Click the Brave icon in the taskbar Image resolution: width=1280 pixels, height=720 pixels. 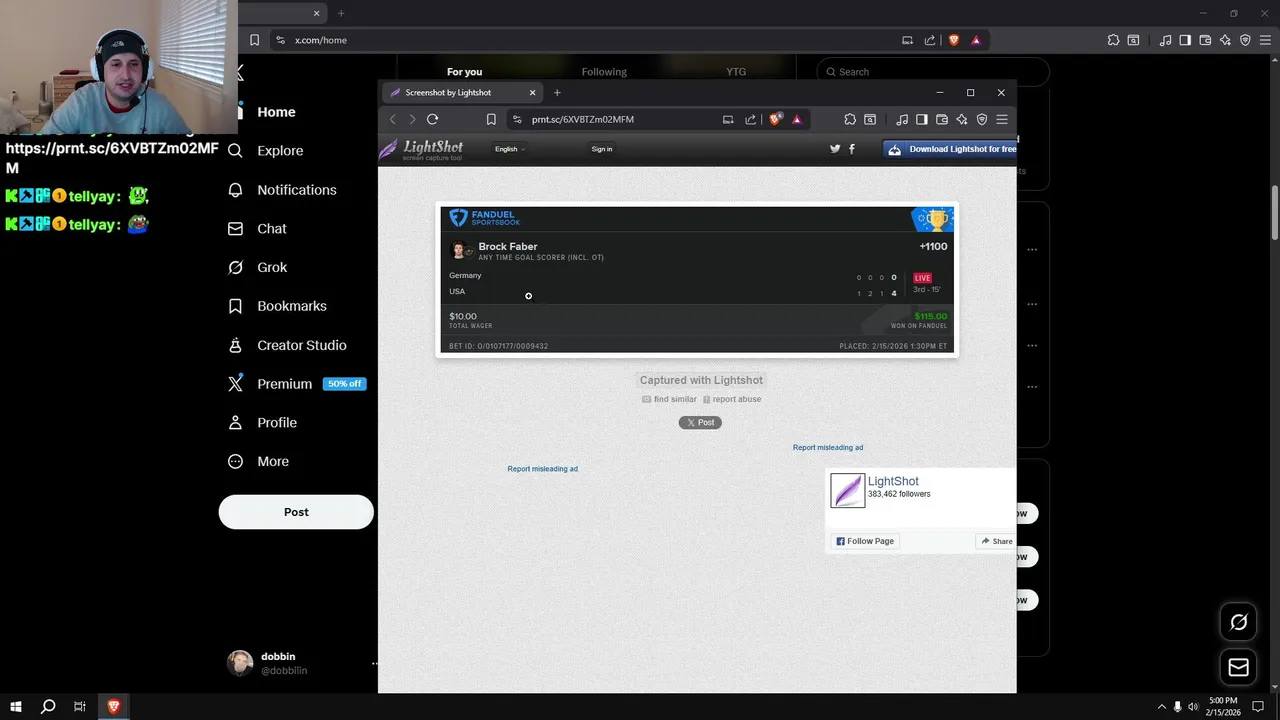[113, 706]
